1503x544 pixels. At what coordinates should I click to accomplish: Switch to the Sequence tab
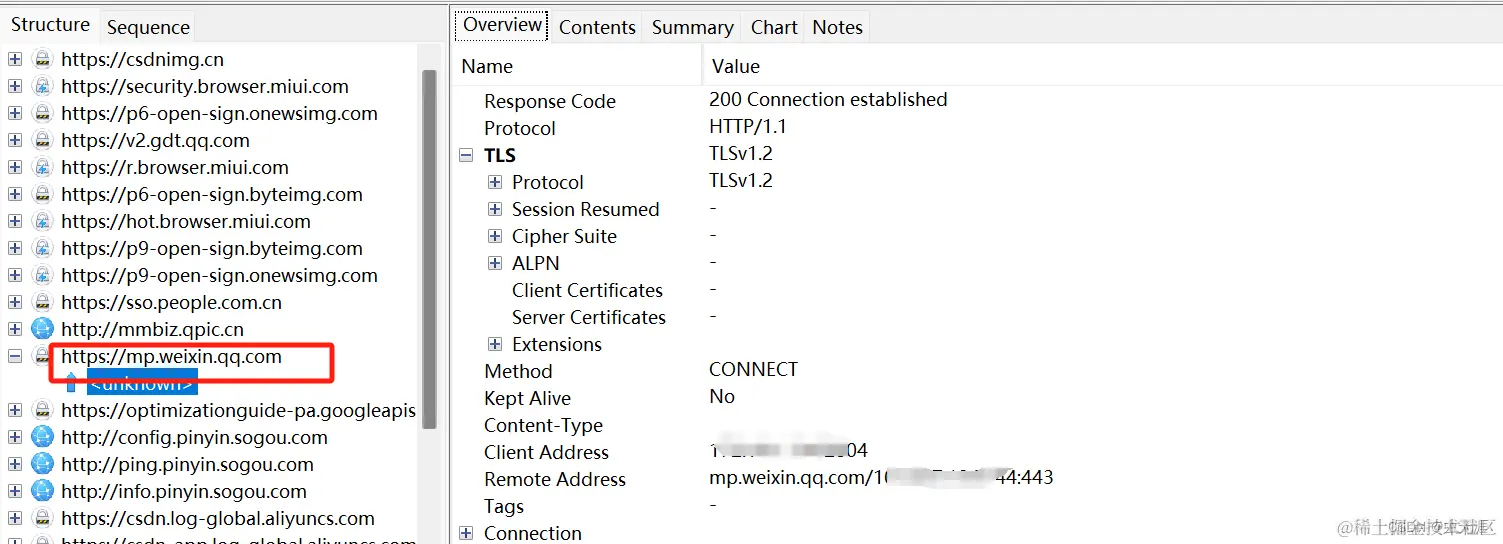(148, 27)
